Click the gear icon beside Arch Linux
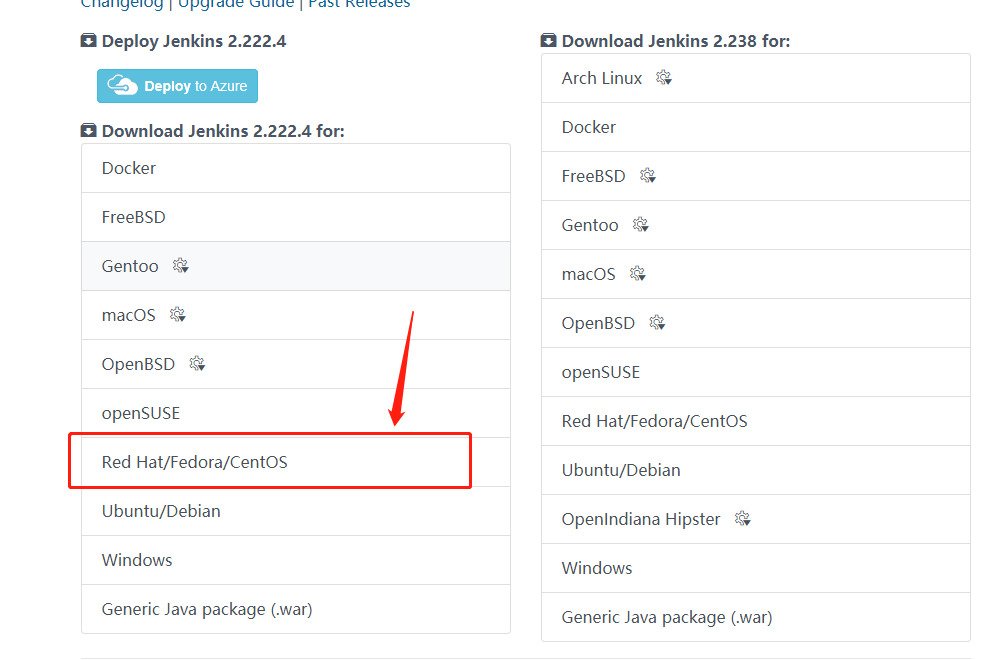Viewport: 994px width, 660px height. (664, 78)
